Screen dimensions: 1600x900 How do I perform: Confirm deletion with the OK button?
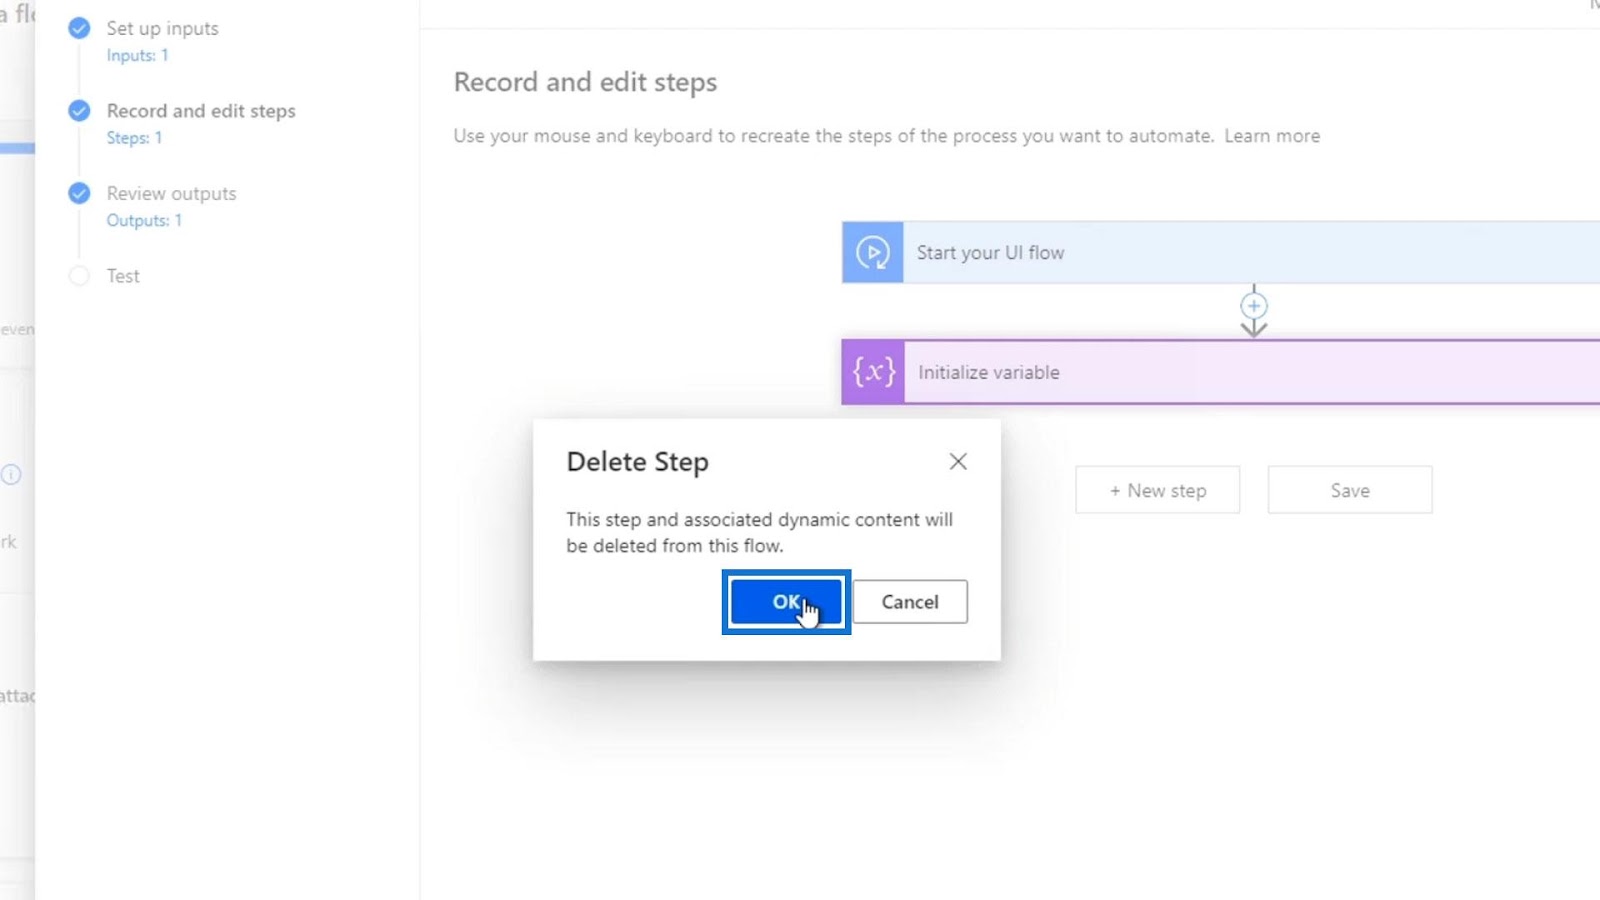(x=786, y=602)
